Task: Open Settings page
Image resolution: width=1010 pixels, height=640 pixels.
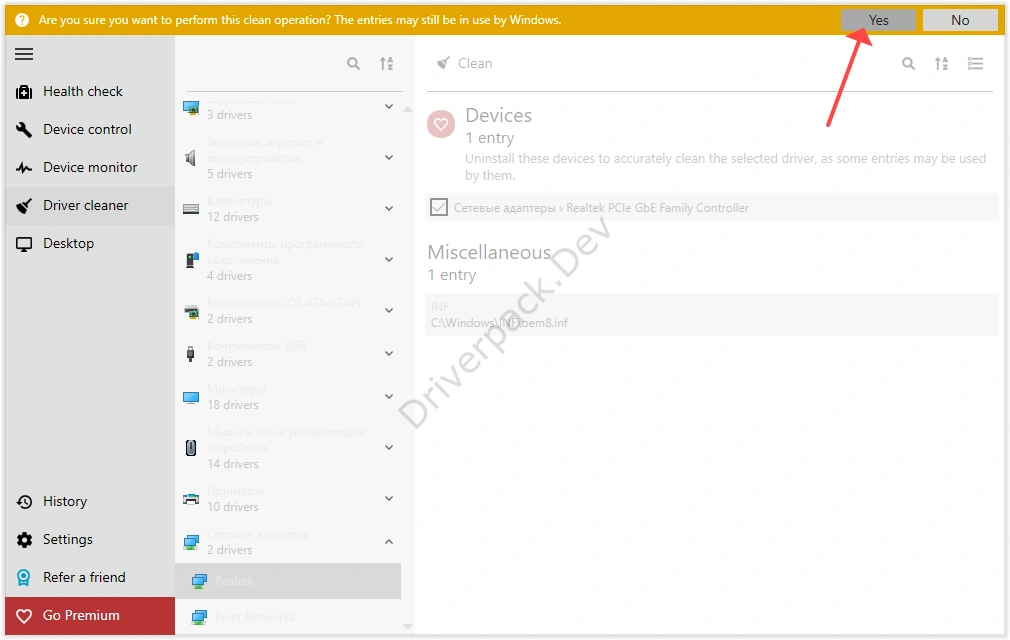Action: click(90, 540)
